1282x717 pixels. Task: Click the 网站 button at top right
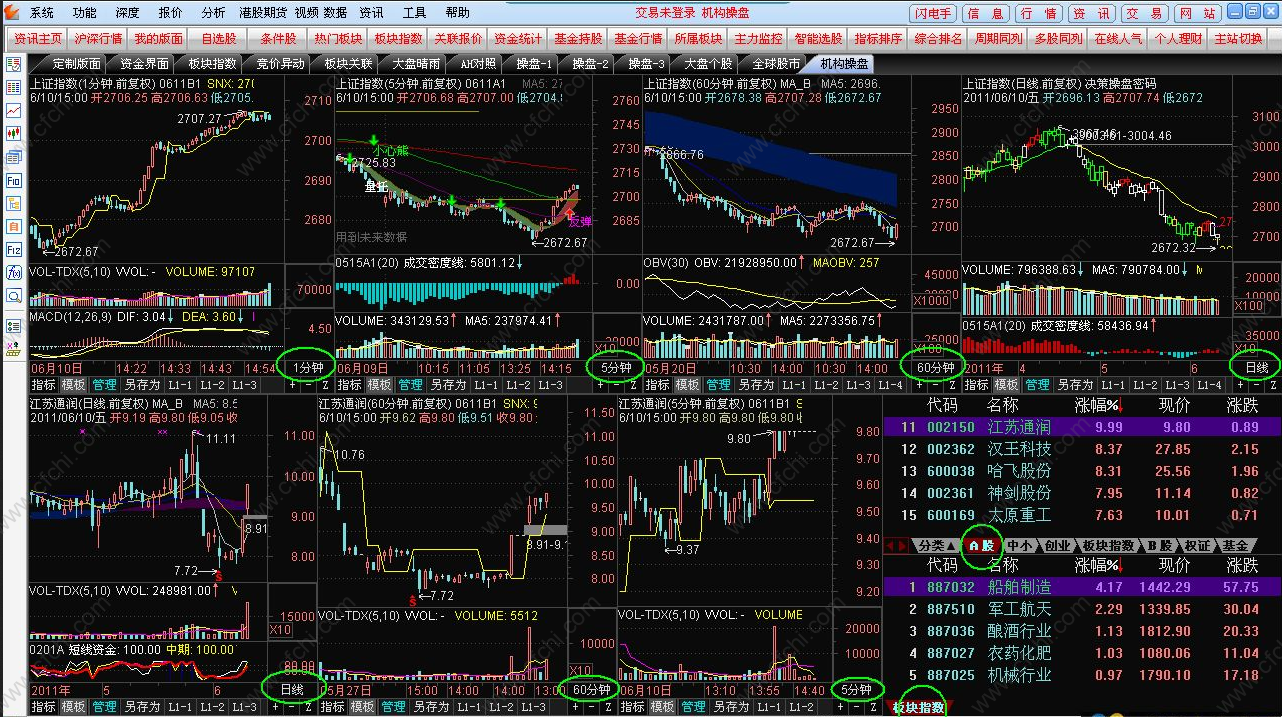1196,13
